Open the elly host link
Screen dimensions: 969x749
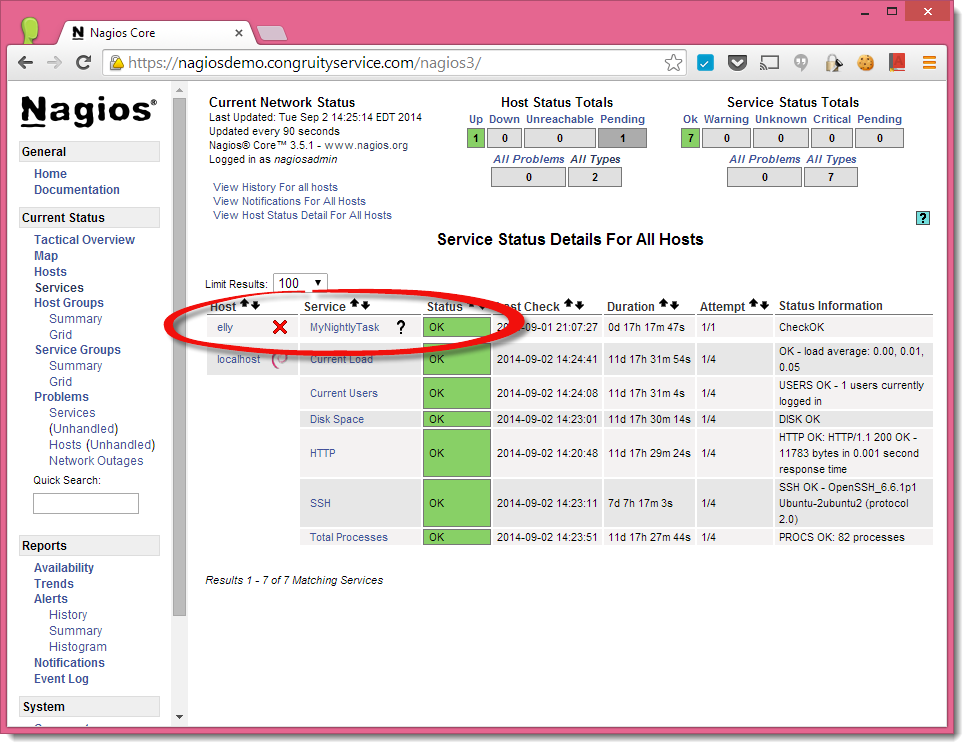coord(225,328)
